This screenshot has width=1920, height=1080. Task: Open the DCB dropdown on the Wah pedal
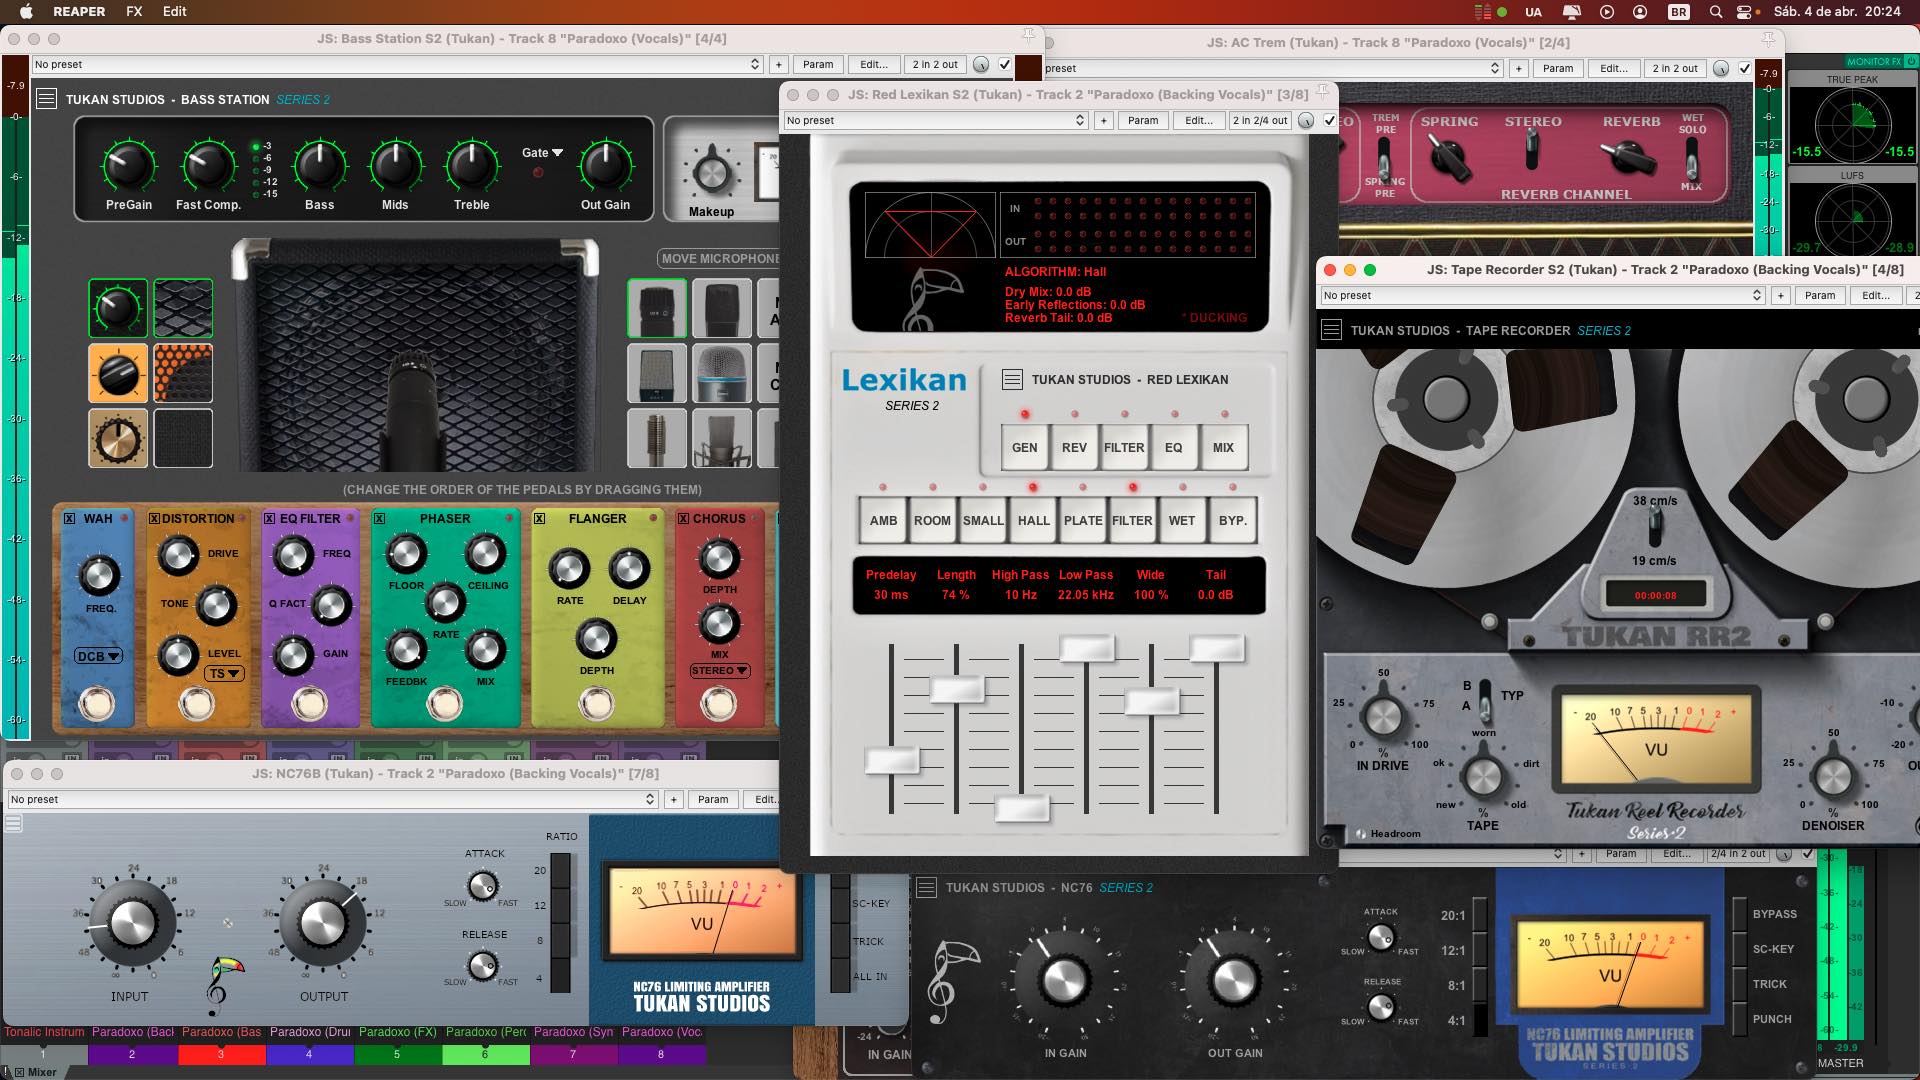[x=98, y=656]
